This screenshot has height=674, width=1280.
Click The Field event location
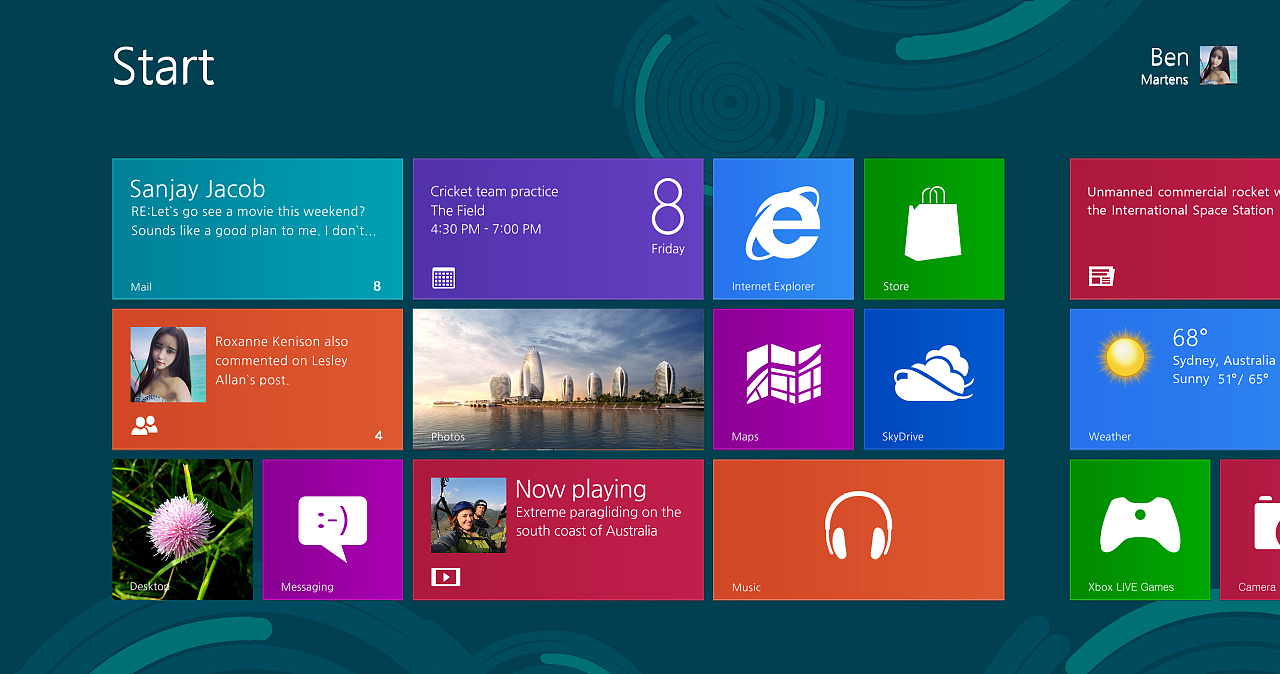click(458, 210)
